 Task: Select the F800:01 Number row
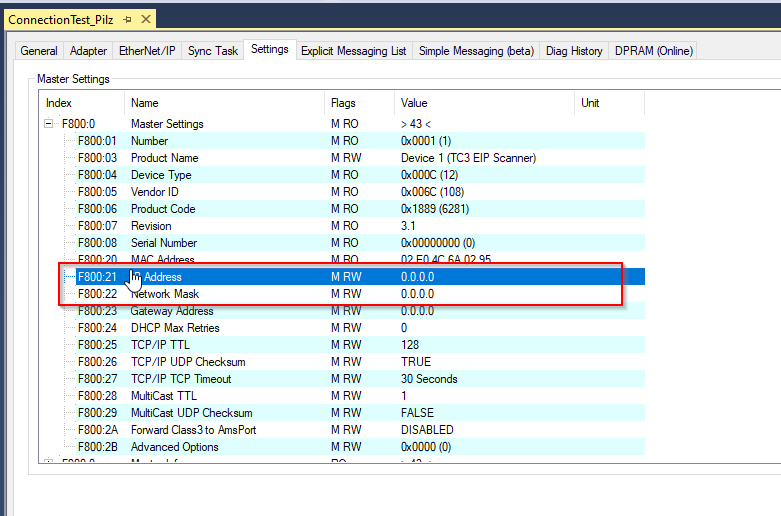(x=342, y=140)
